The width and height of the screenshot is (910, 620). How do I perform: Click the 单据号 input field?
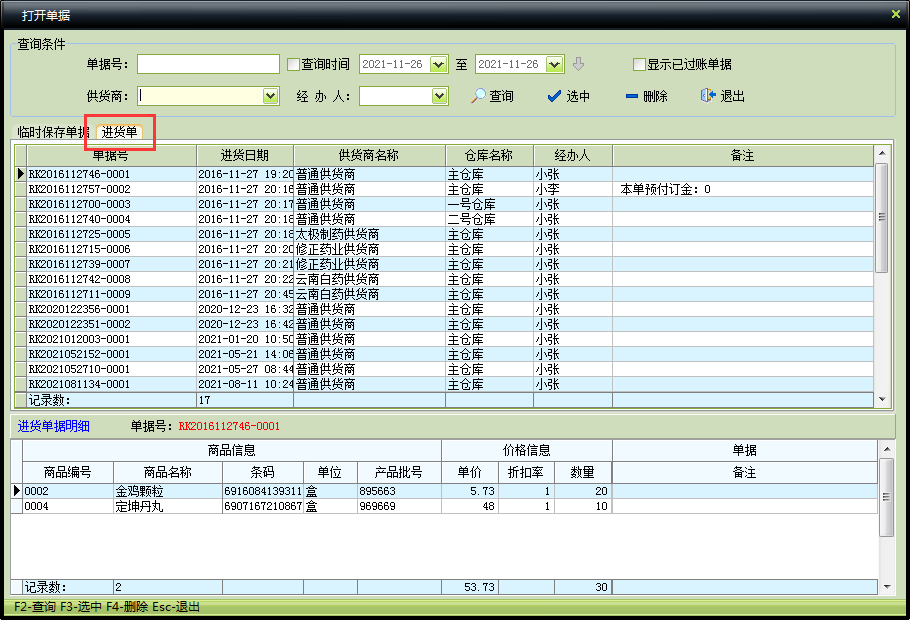208,64
